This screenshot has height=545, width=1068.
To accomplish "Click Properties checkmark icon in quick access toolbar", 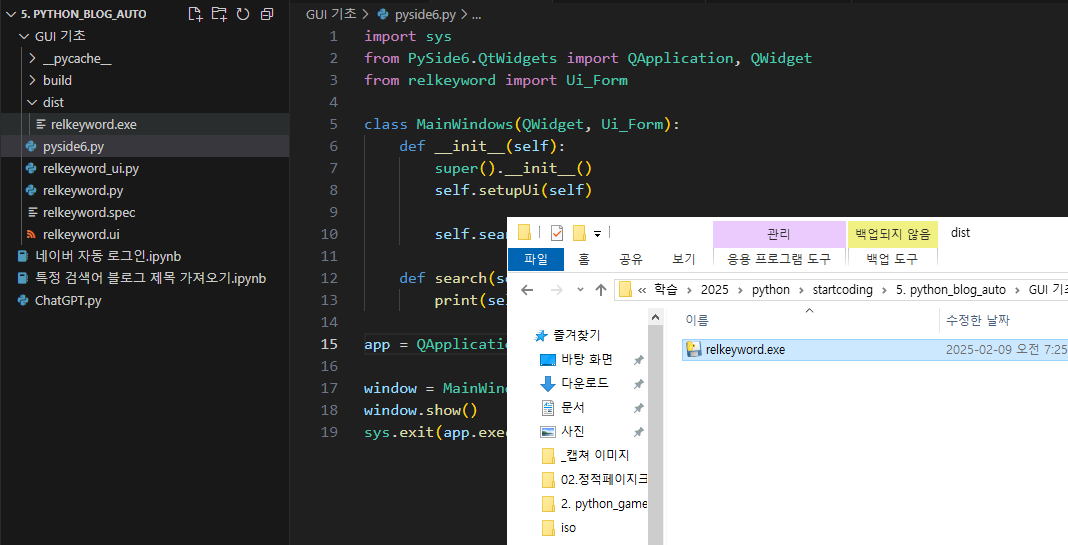I will coord(556,234).
